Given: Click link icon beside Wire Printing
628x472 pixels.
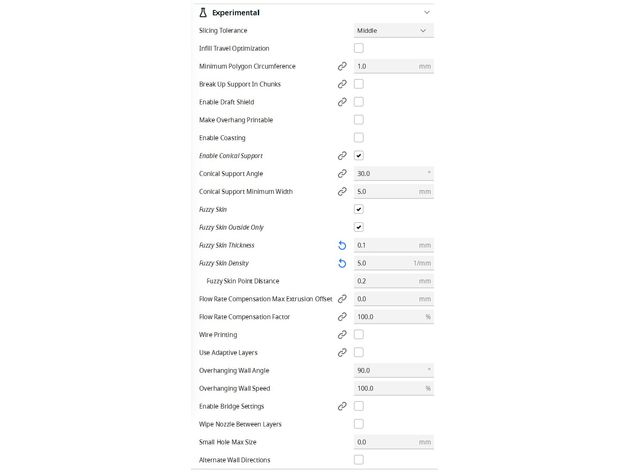Looking at the screenshot, I should [342, 334].
